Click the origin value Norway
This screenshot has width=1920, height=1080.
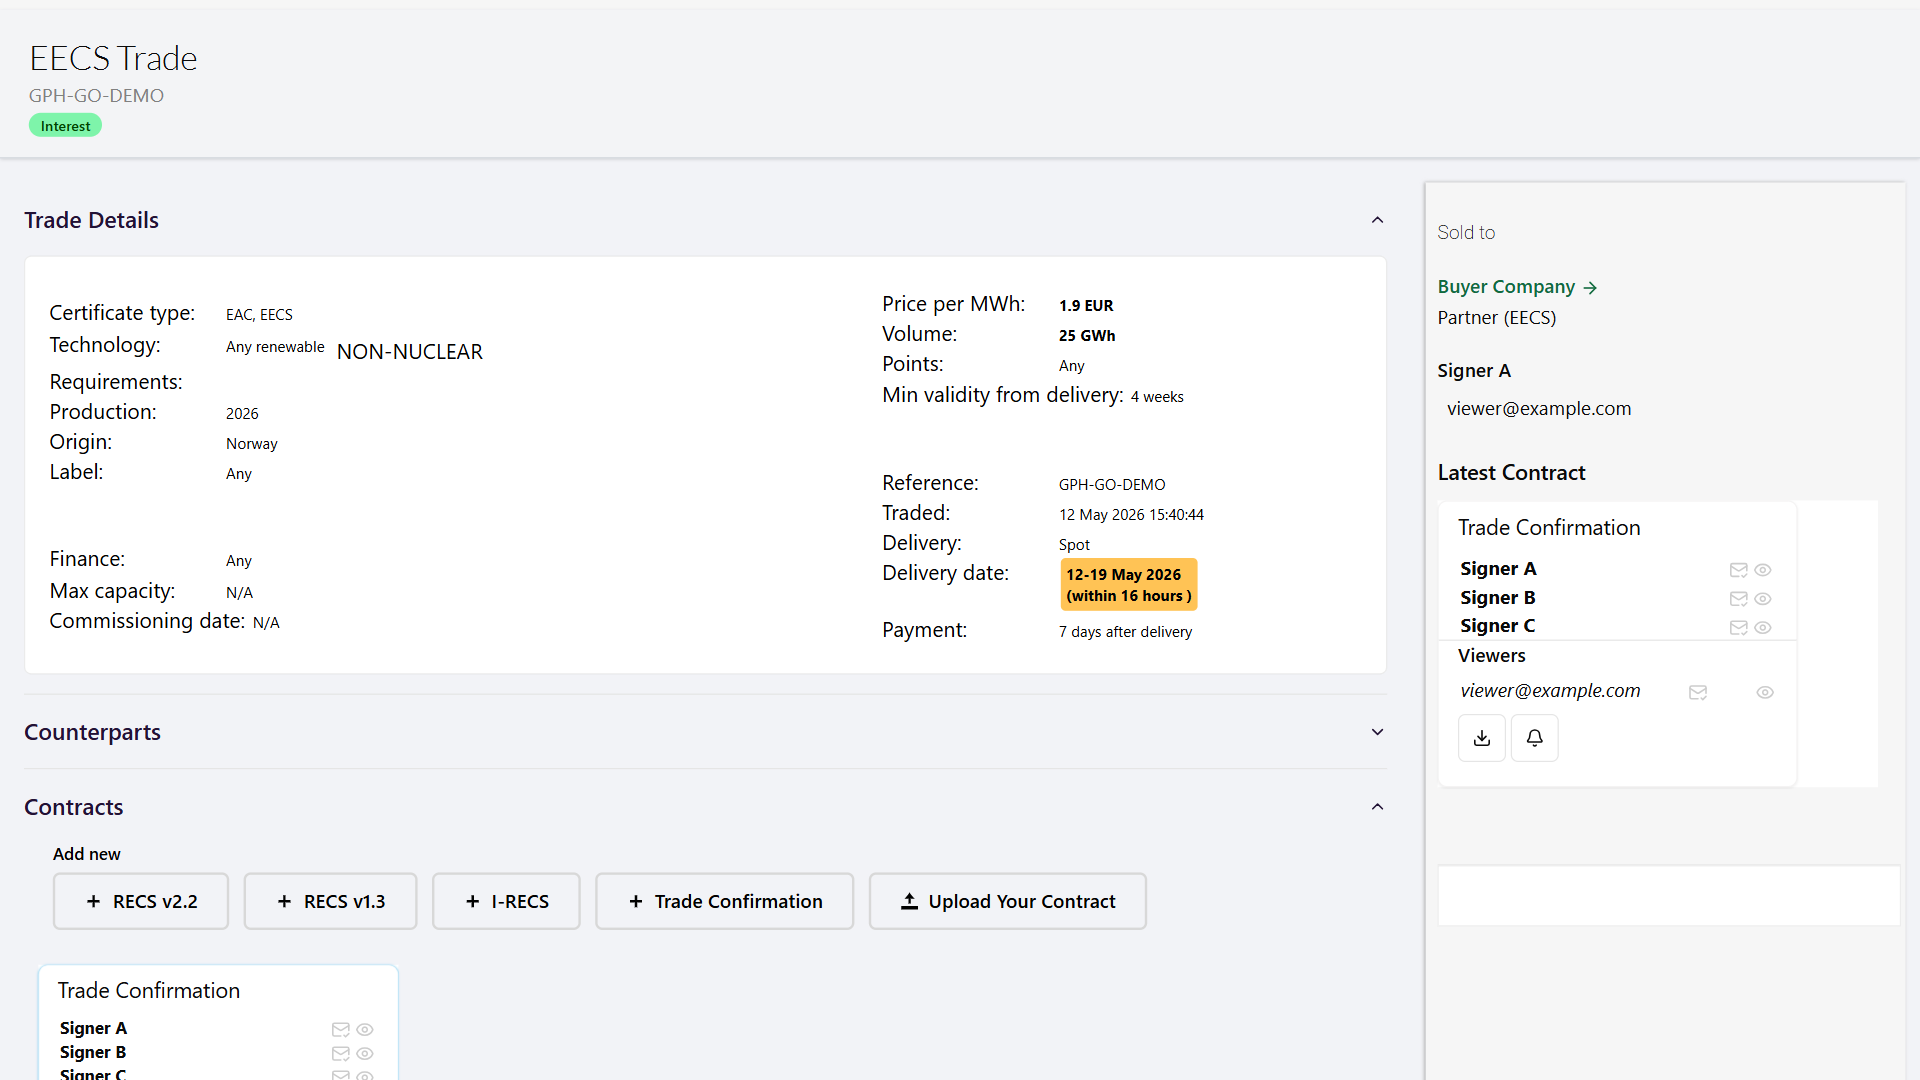252,444
